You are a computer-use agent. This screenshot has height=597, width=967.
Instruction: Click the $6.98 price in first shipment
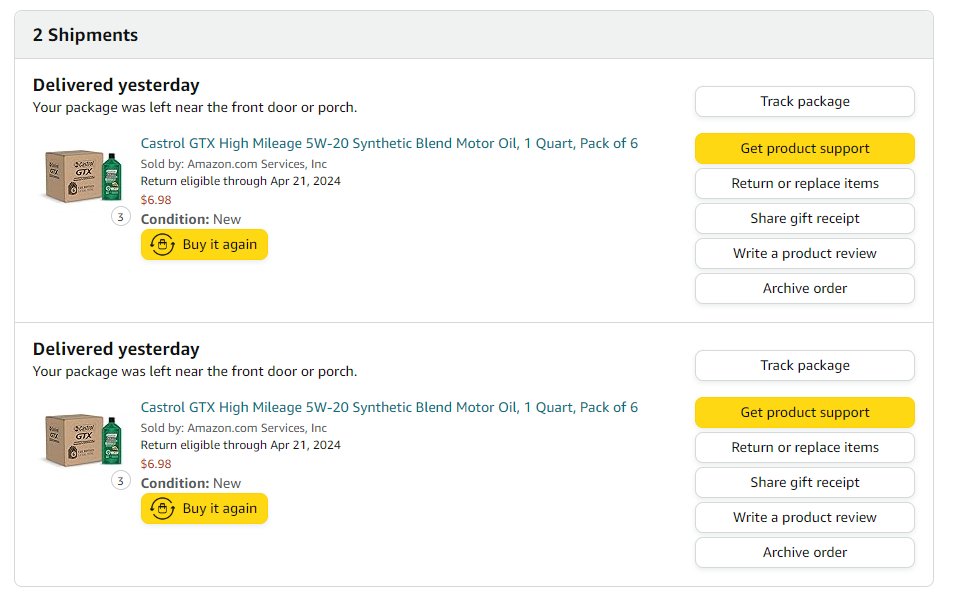coord(156,200)
